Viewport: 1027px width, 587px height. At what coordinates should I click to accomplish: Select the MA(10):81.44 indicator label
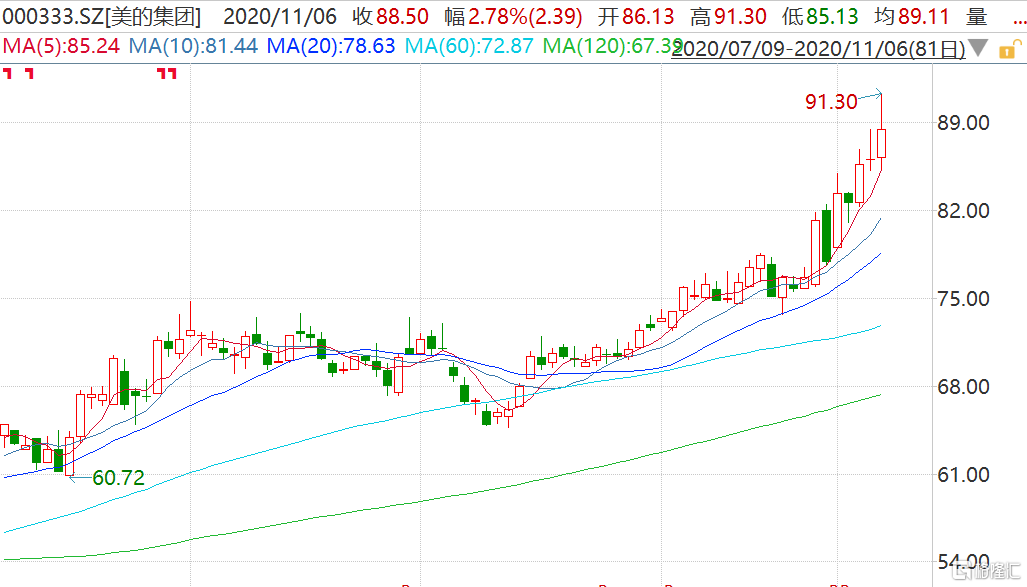point(193,46)
